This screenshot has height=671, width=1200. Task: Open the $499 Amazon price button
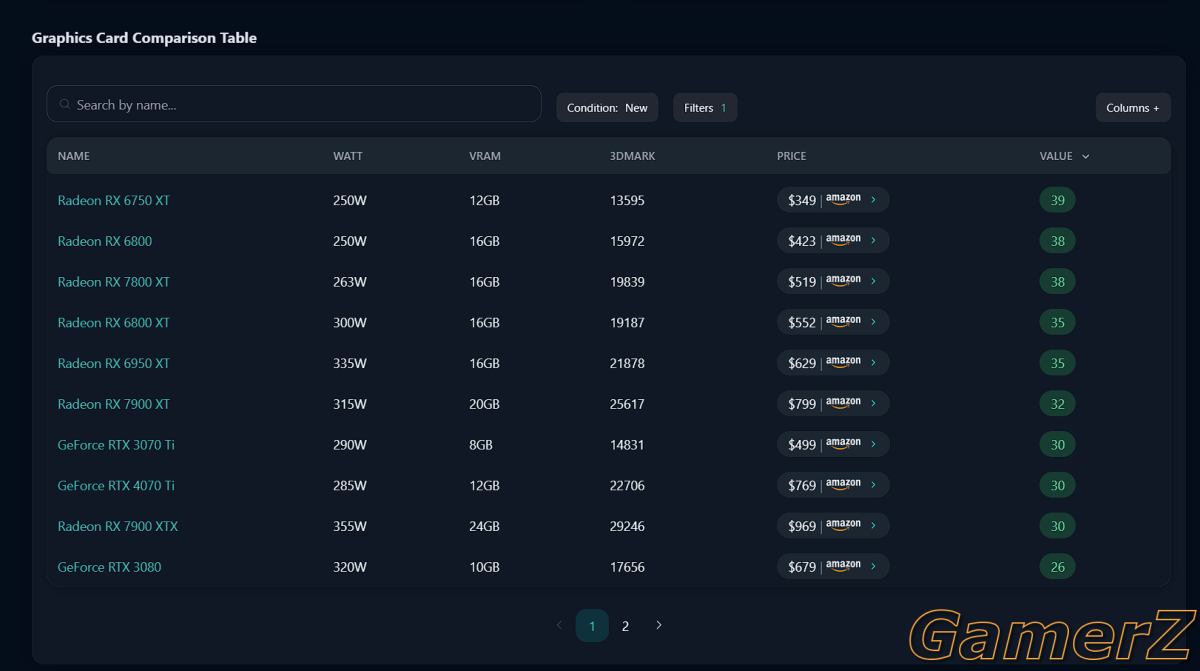[833, 445]
